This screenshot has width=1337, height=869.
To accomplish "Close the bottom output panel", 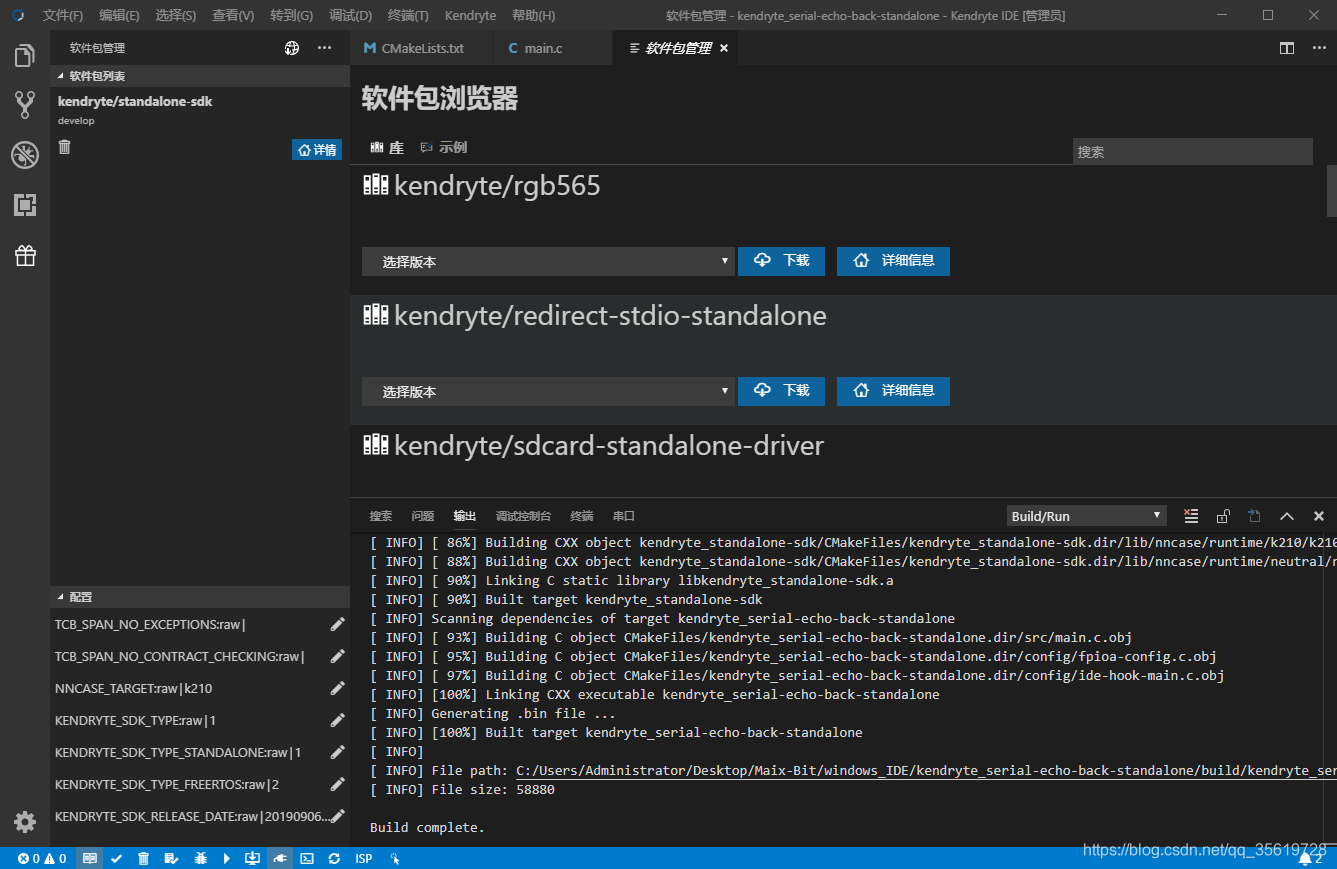I will [x=1319, y=516].
